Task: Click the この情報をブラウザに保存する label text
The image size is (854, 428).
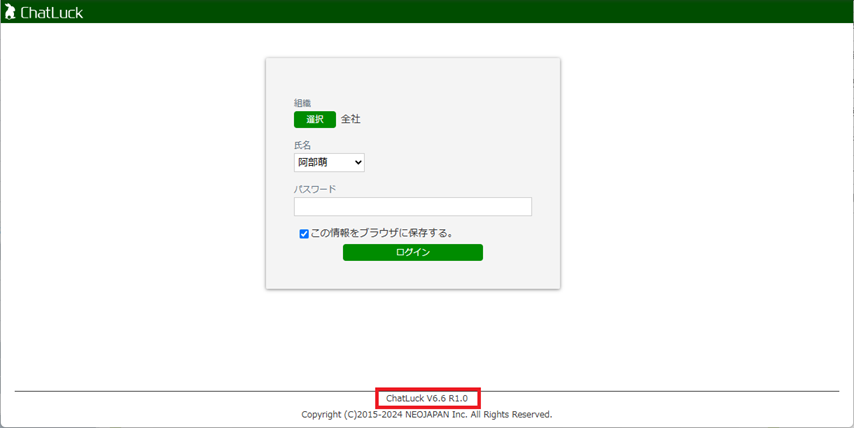Action: pyautogui.click(x=382, y=234)
